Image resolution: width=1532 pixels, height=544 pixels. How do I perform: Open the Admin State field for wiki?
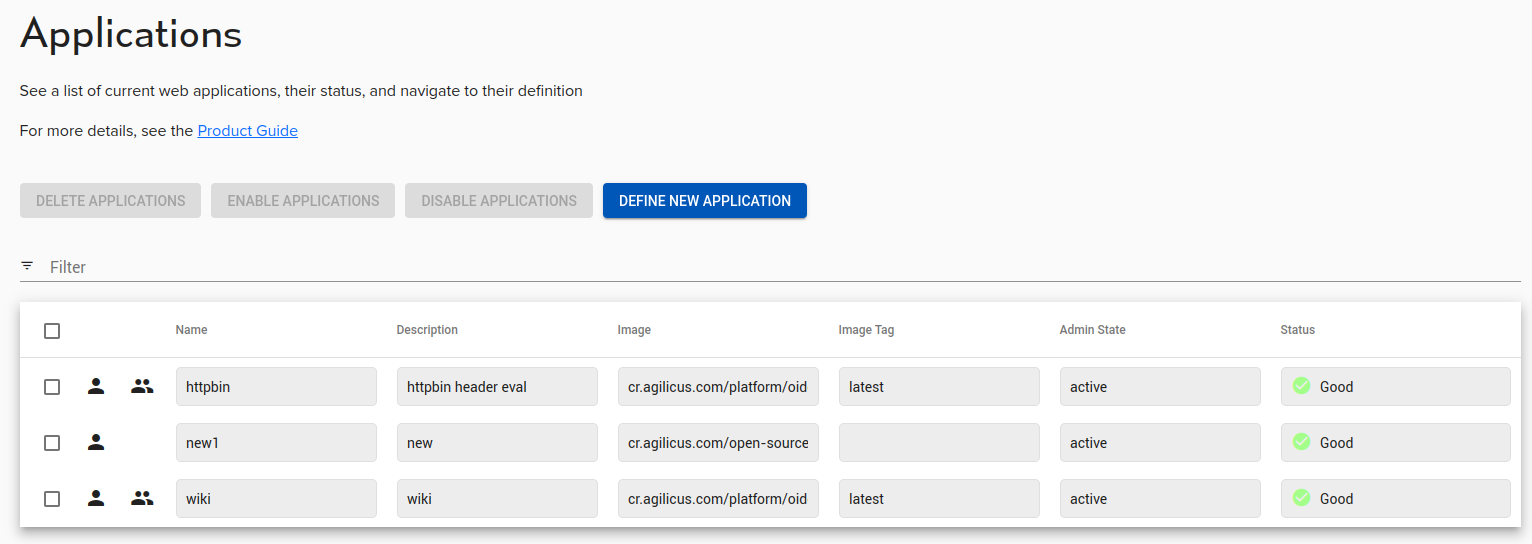pyautogui.click(x=1159, y=499)
